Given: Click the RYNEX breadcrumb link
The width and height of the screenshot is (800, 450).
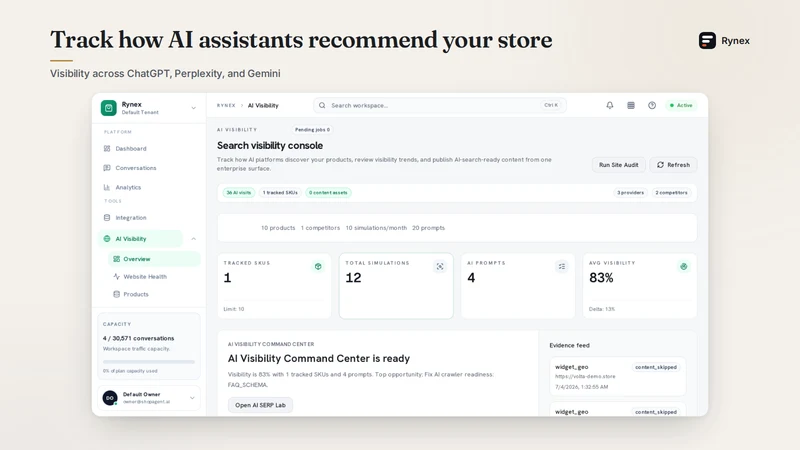Looking at the screenshot, I should click(x=226, y=106).
